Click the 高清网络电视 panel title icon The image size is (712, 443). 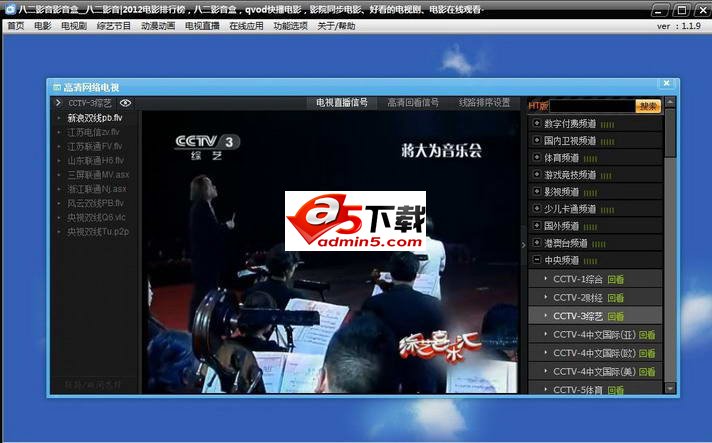(x=57, y=87)
